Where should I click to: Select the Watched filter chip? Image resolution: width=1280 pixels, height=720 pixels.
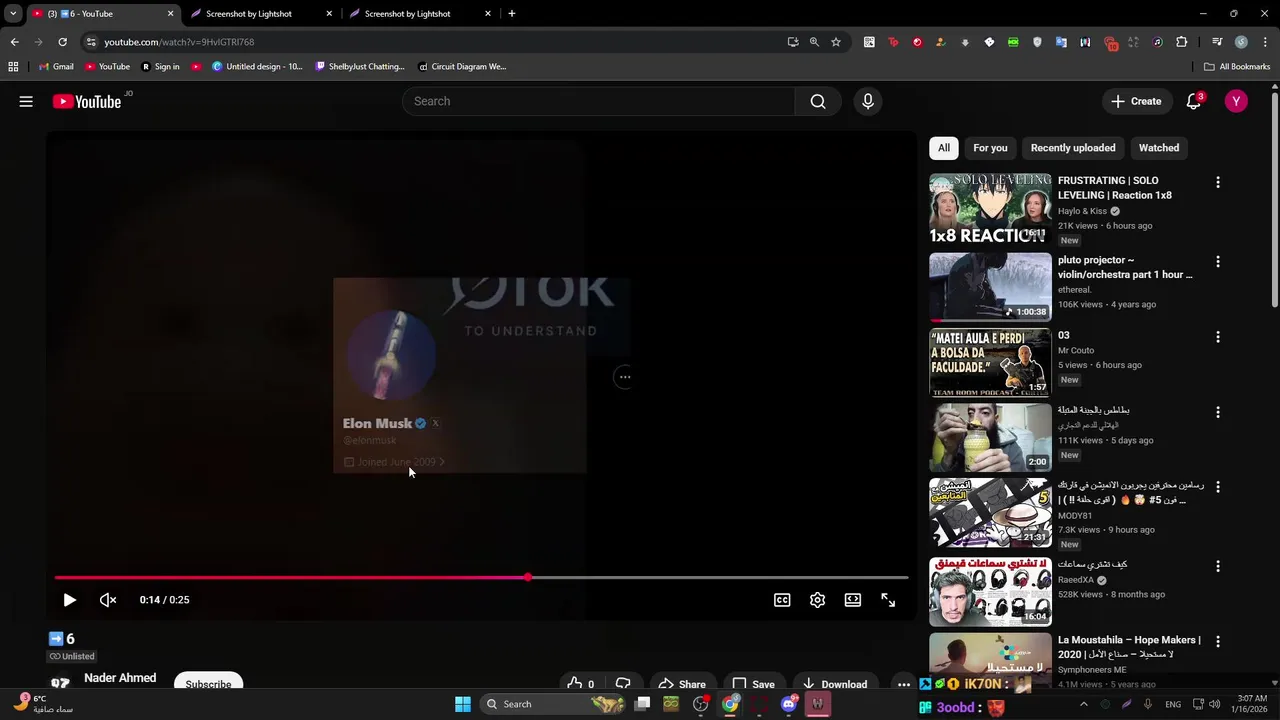[x=1159, y=148]
